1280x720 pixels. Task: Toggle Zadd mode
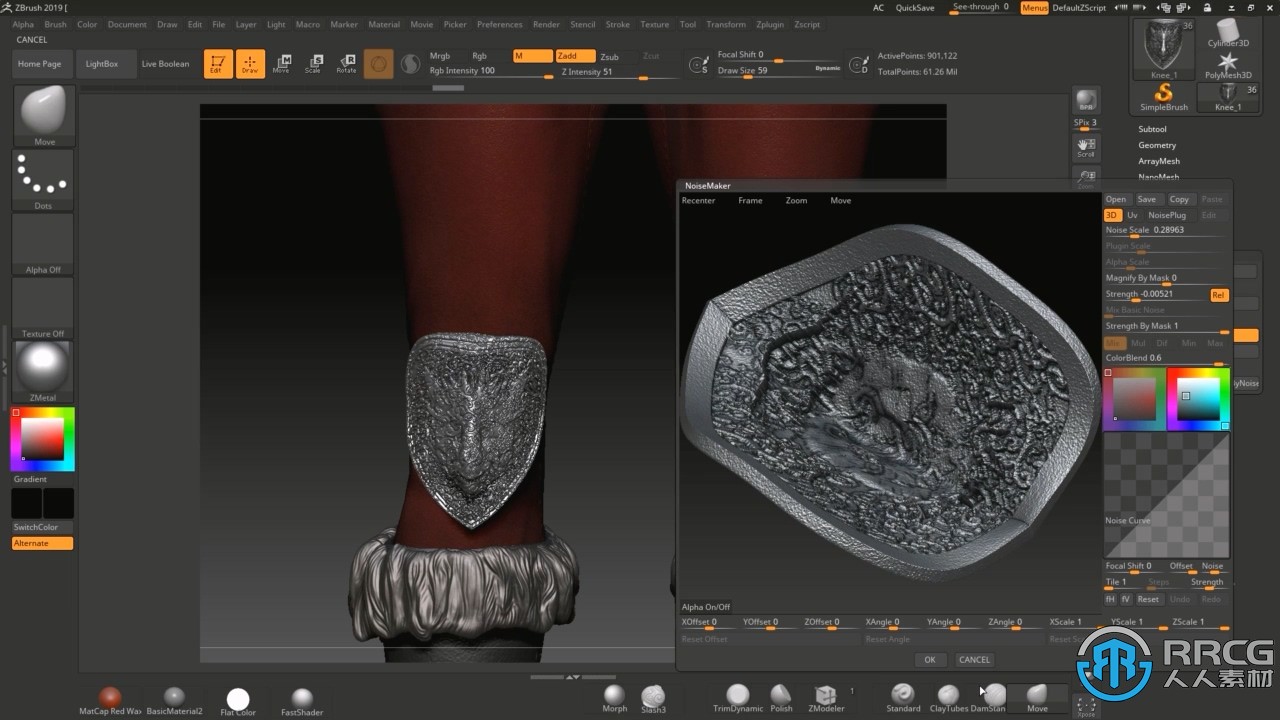click(575, 56)
